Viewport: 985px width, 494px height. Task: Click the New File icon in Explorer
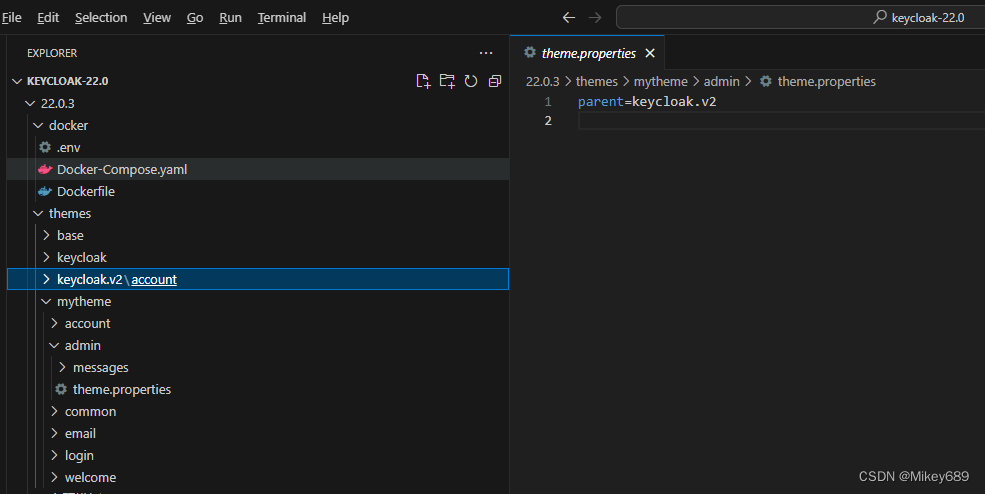(423, 81)
